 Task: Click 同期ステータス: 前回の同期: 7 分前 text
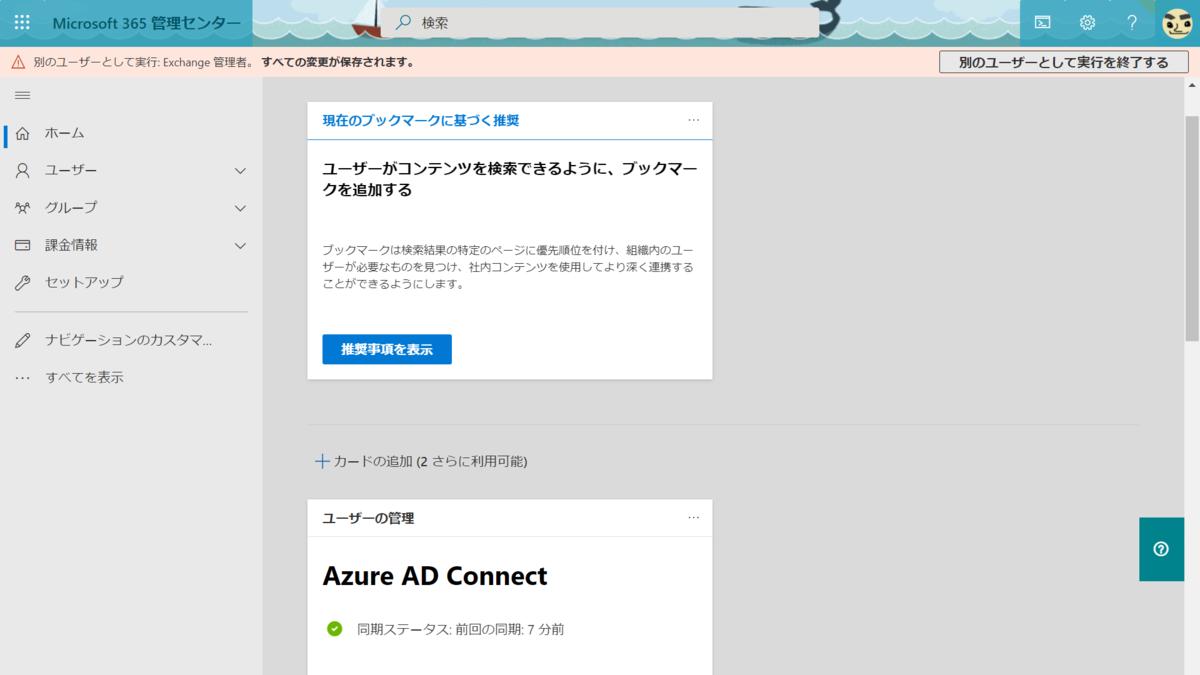pos(461,629)
